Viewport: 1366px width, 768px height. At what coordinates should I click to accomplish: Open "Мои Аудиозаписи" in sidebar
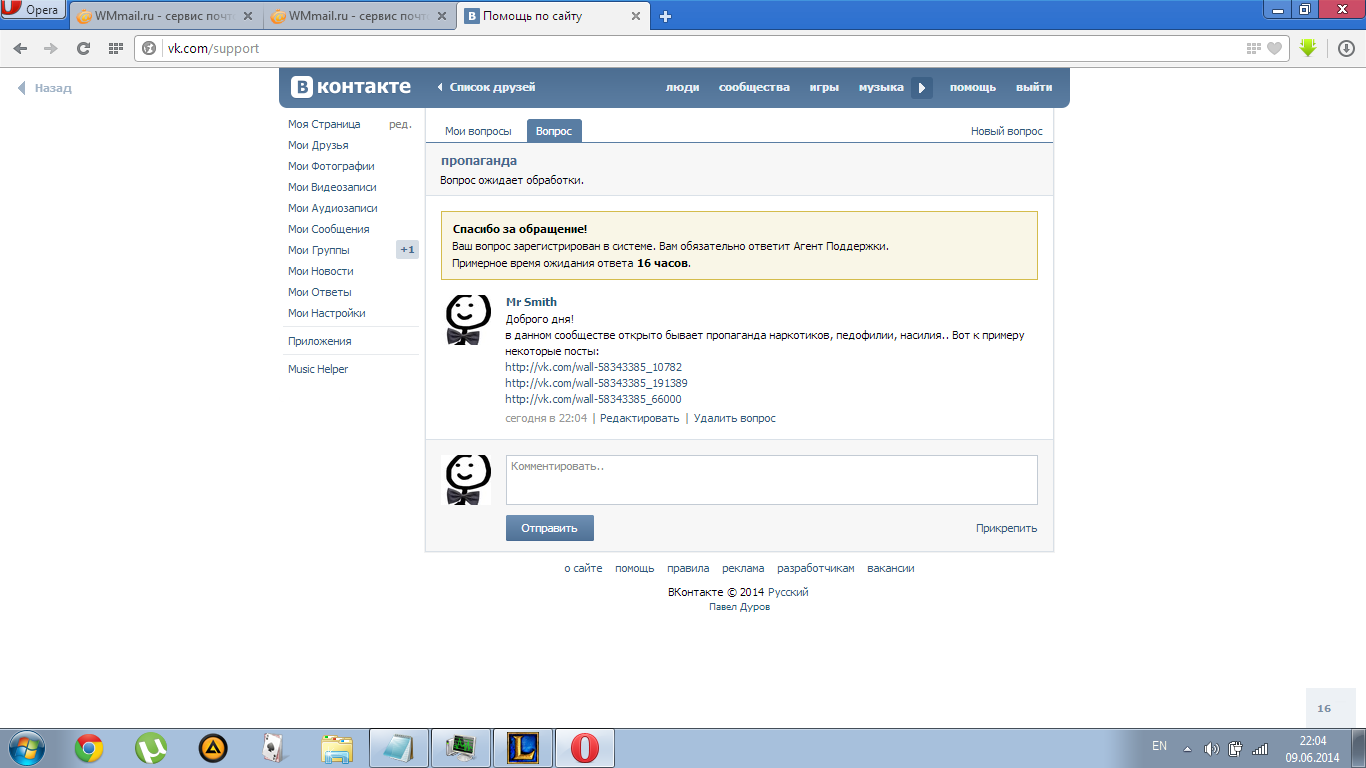[333, 208]
